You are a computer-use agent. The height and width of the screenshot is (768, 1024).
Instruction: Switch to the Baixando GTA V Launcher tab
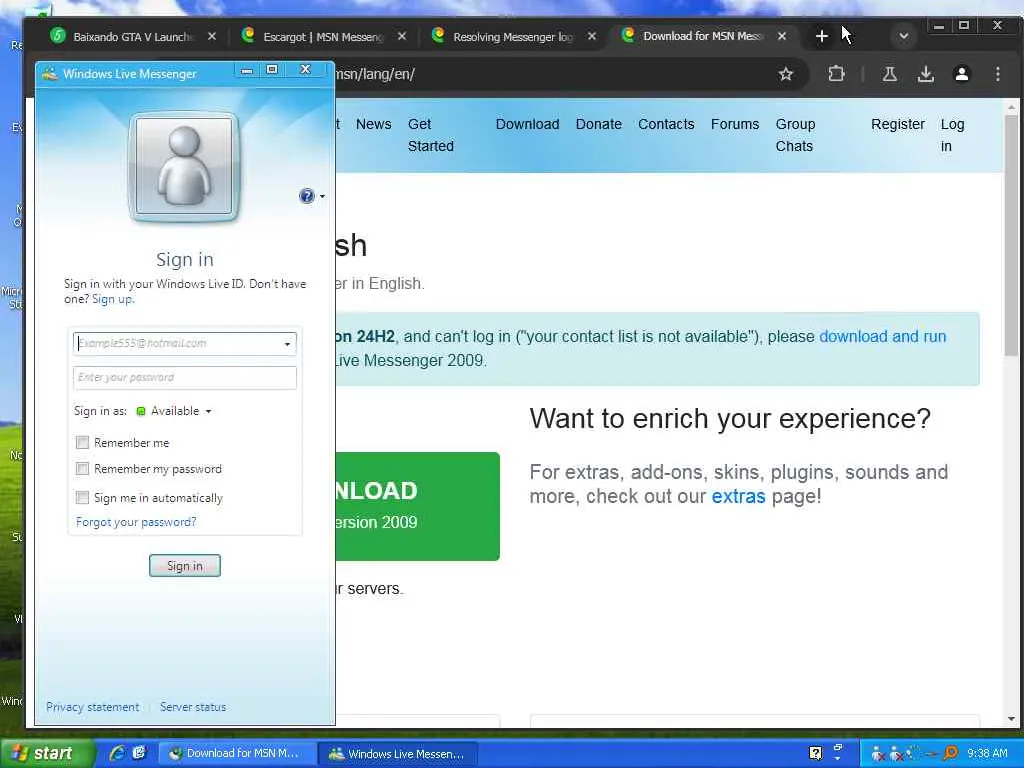point(133,37)
